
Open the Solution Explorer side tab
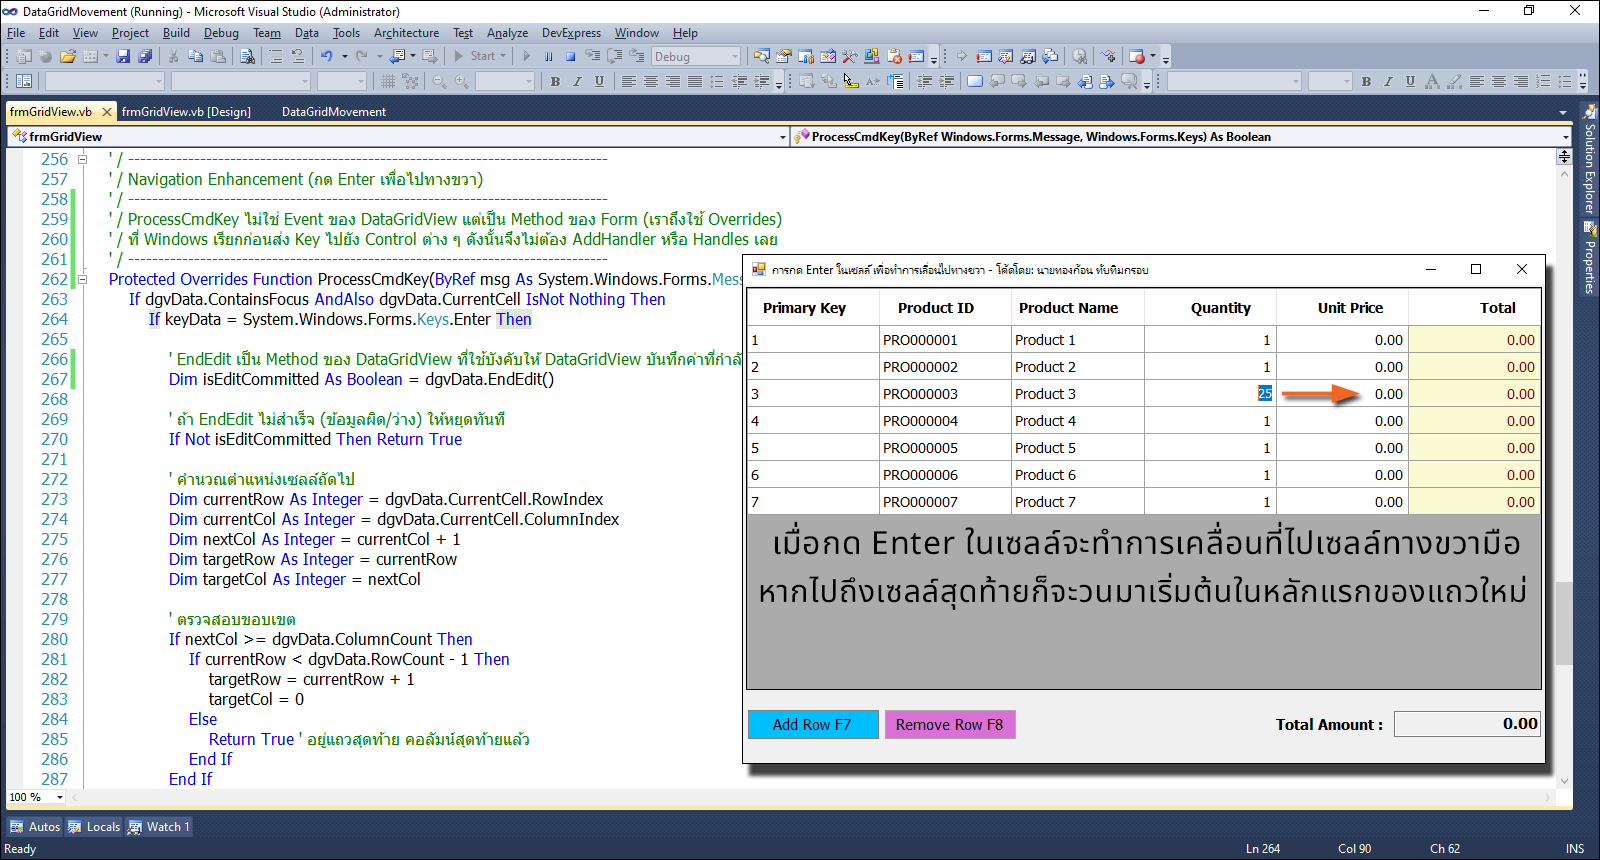pyautogui.click(x=1589, y=160)
